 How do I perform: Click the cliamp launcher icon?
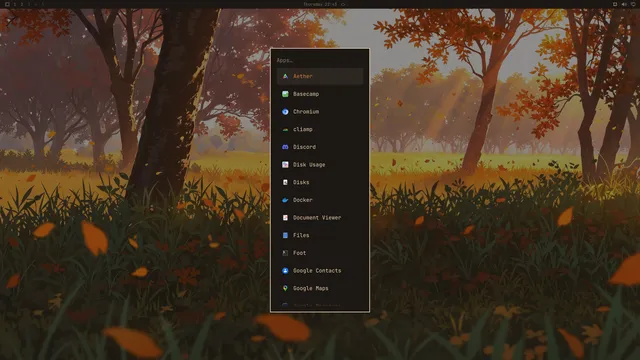click(285, 129)
